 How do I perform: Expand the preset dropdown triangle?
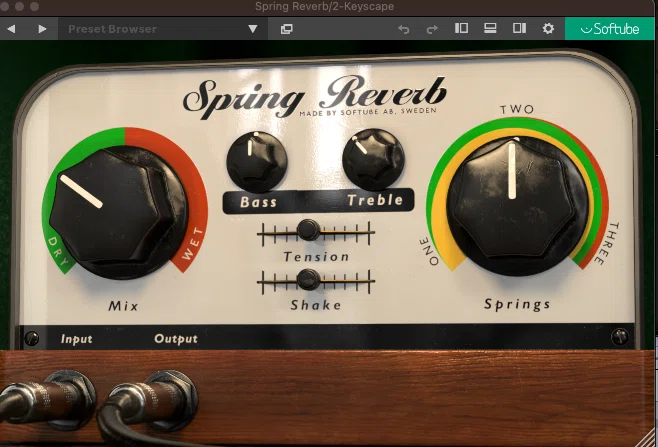pos(253,29)
